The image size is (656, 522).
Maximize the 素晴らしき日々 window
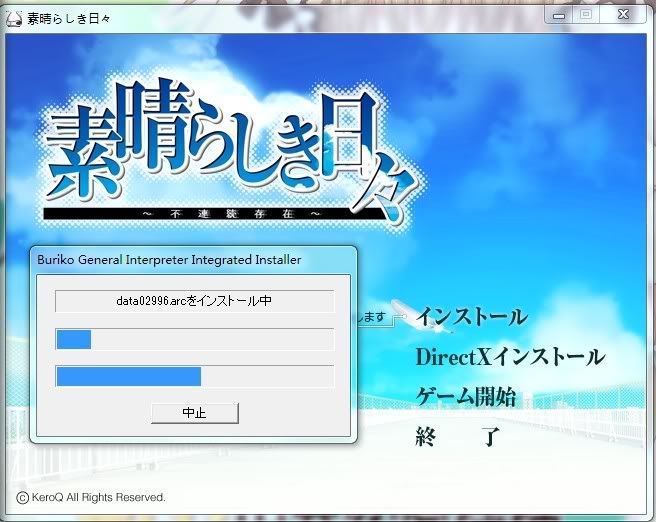point(586,15)
